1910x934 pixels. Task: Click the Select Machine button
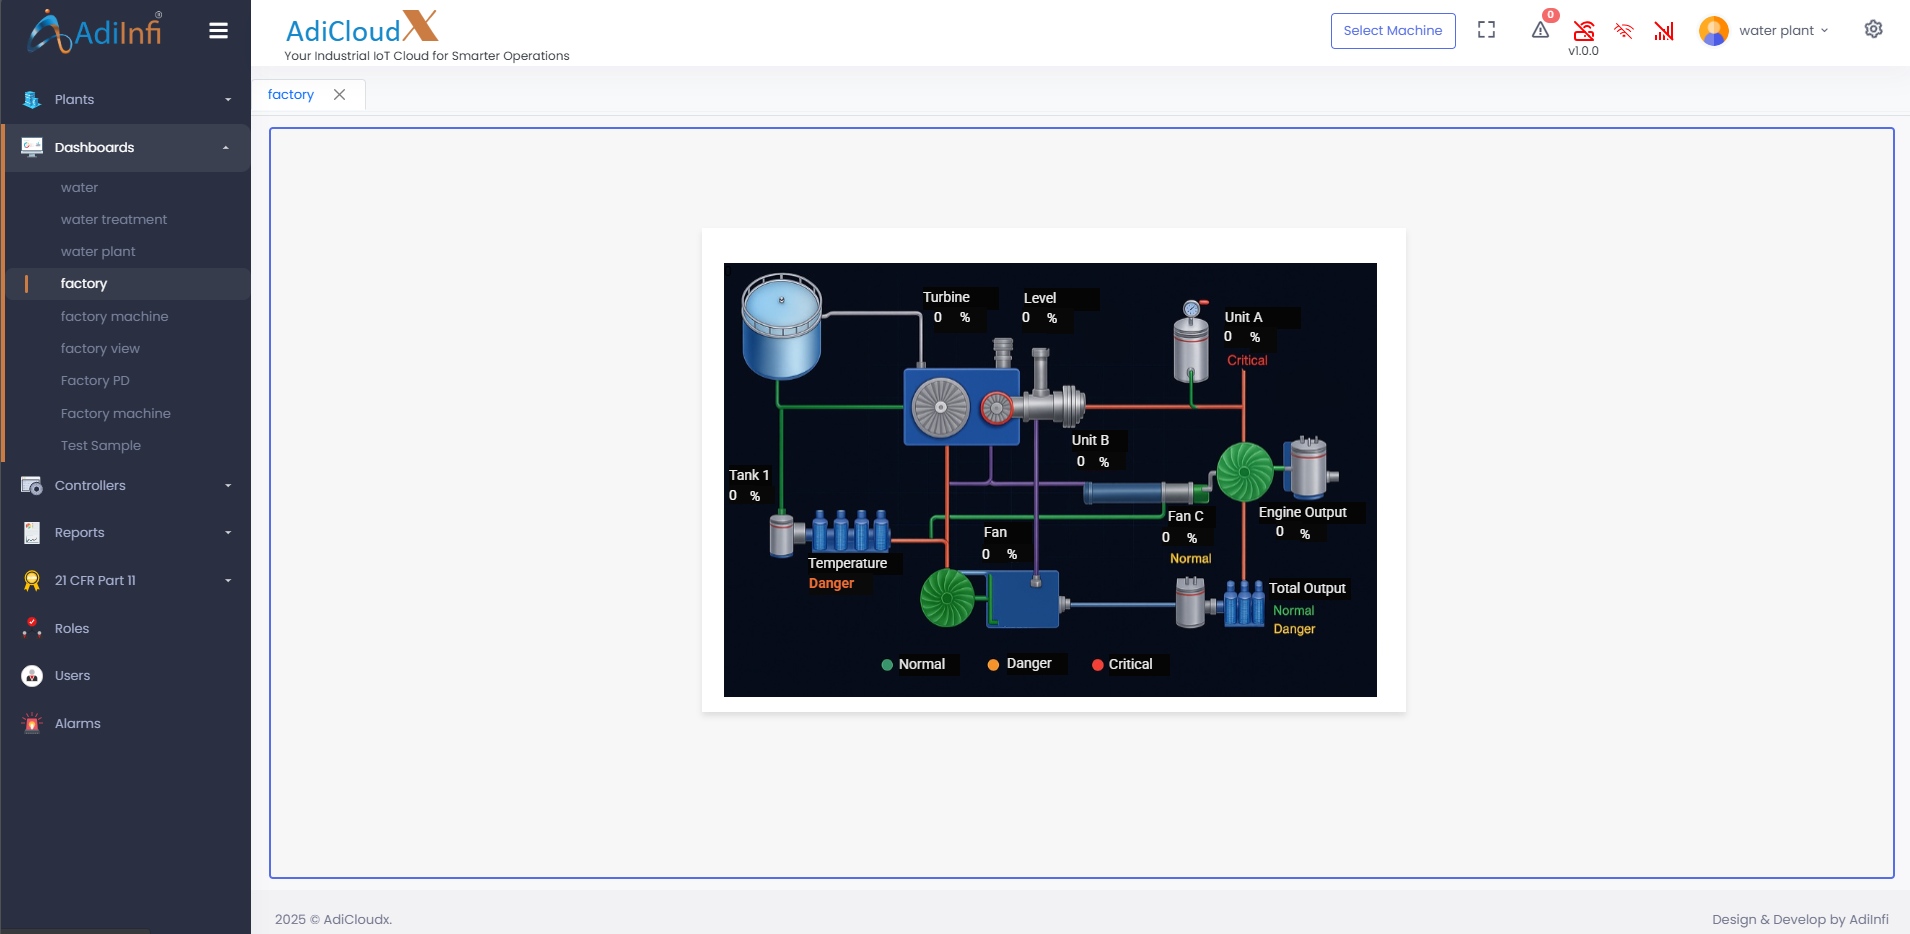[x=1392, y=31]
